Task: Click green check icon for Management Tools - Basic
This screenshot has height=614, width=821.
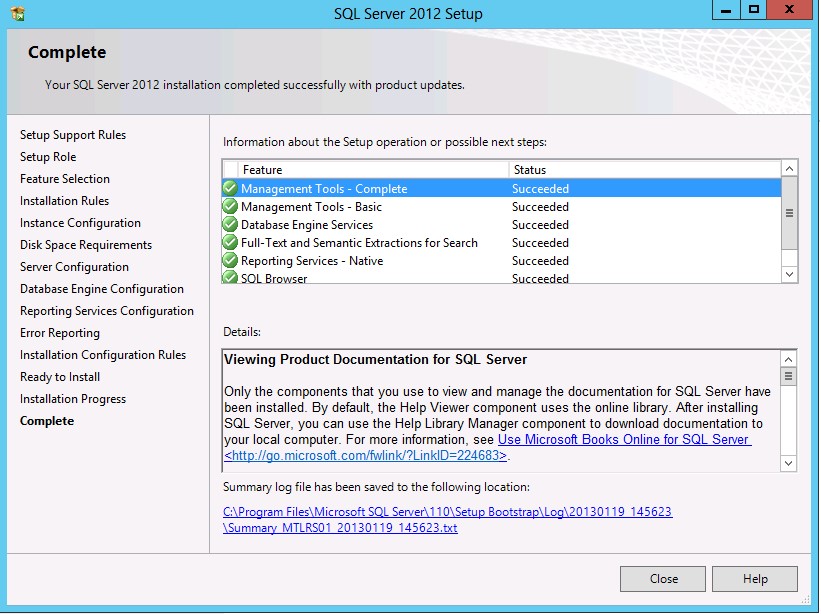Action: [230, 207]
